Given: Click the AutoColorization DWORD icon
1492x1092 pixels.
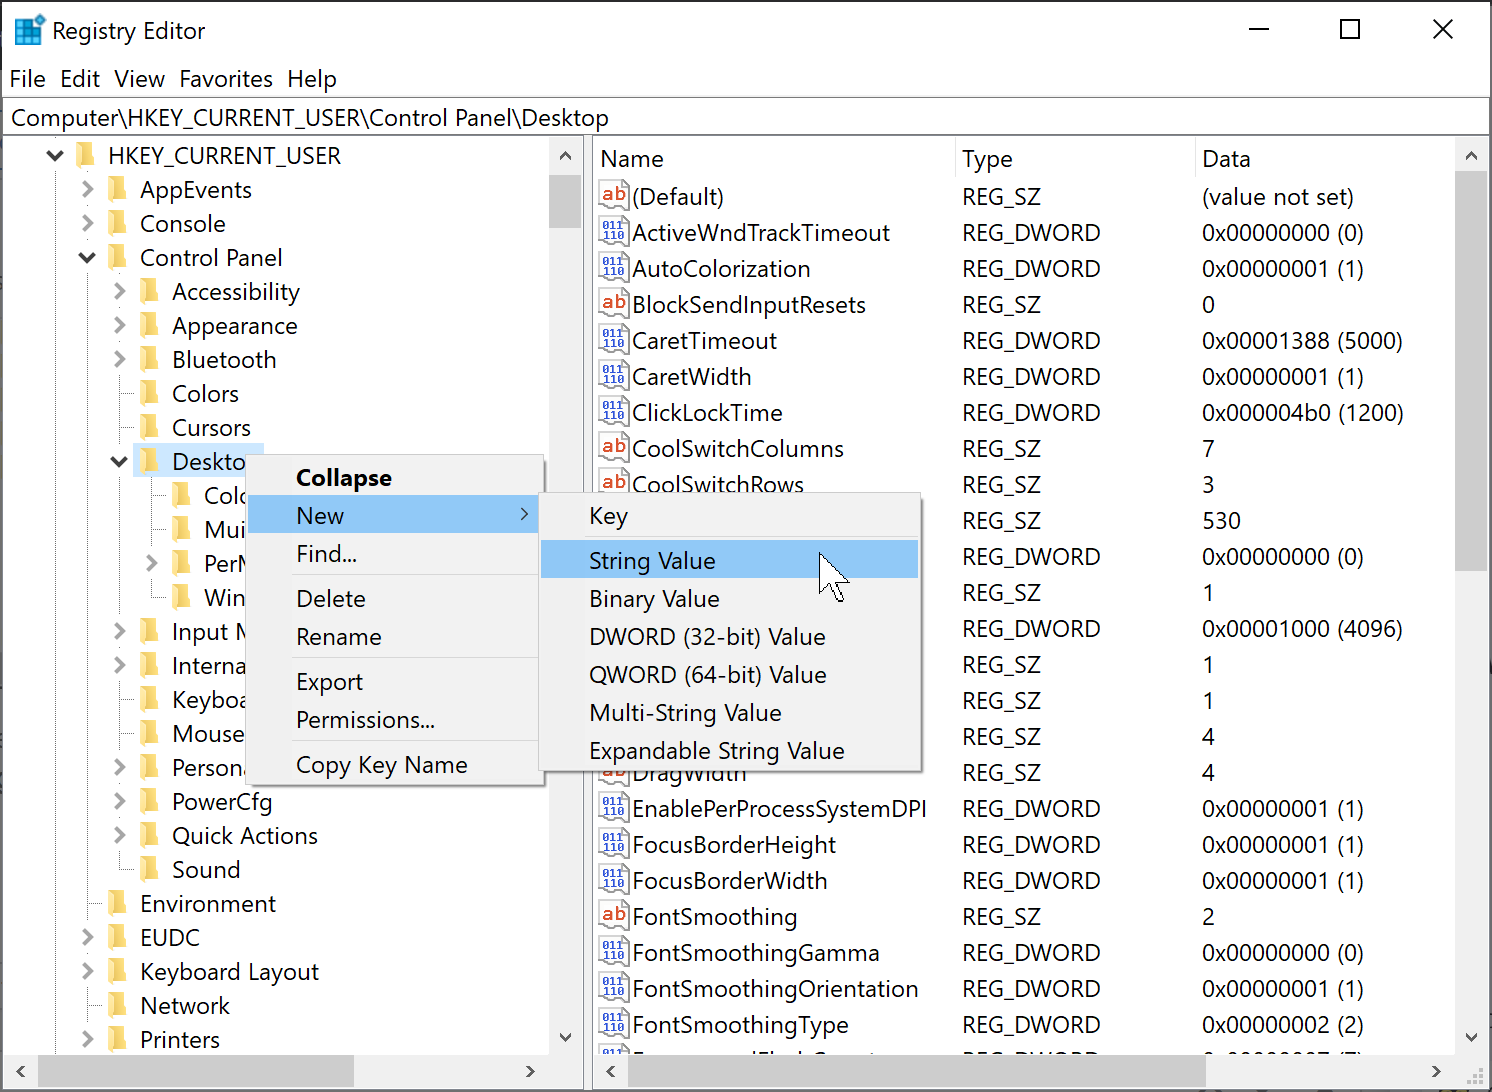Looking at the screenshot, I should click(x=614, y=268).
